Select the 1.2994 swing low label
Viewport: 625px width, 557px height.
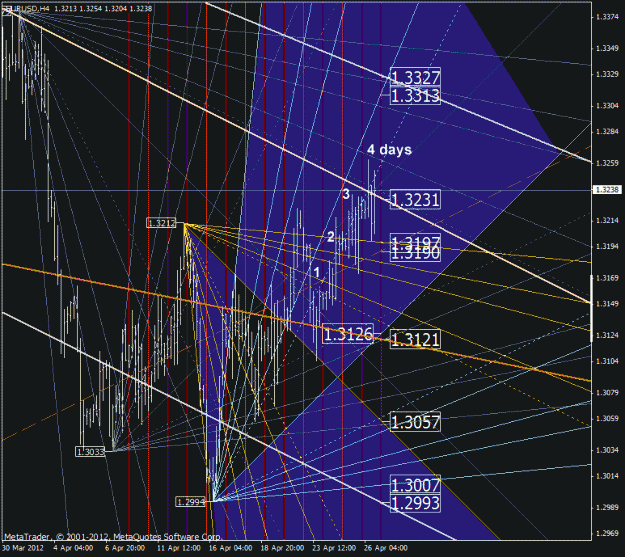pos(191,502)
